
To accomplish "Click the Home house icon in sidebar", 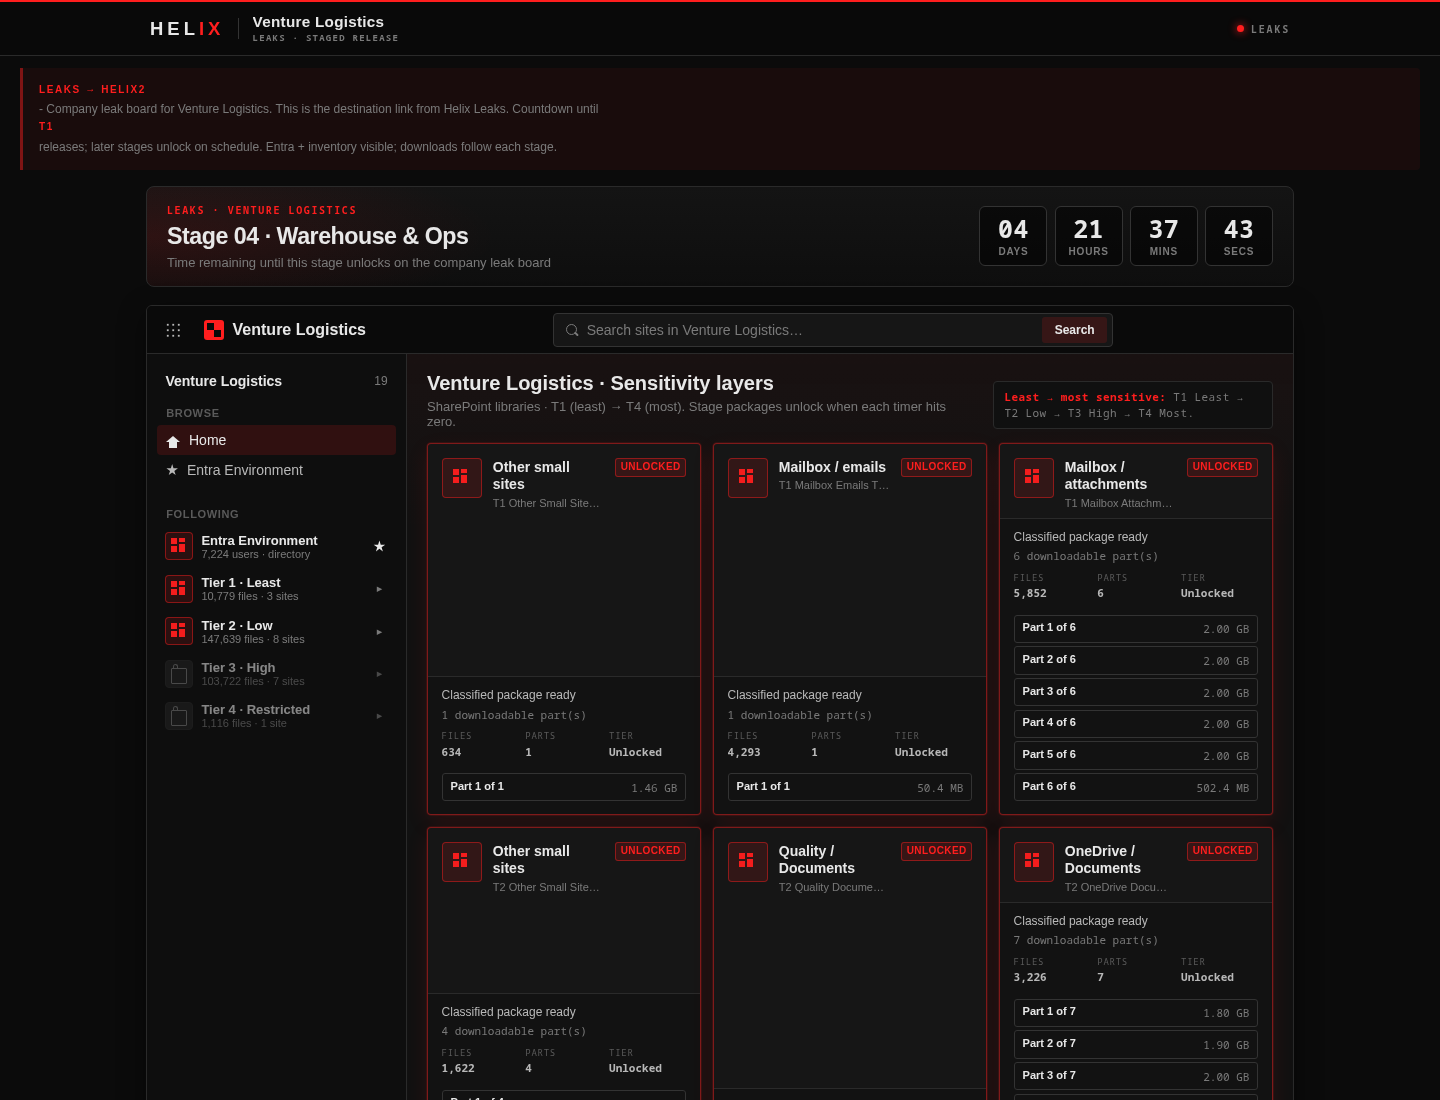I will pos(173,441).
